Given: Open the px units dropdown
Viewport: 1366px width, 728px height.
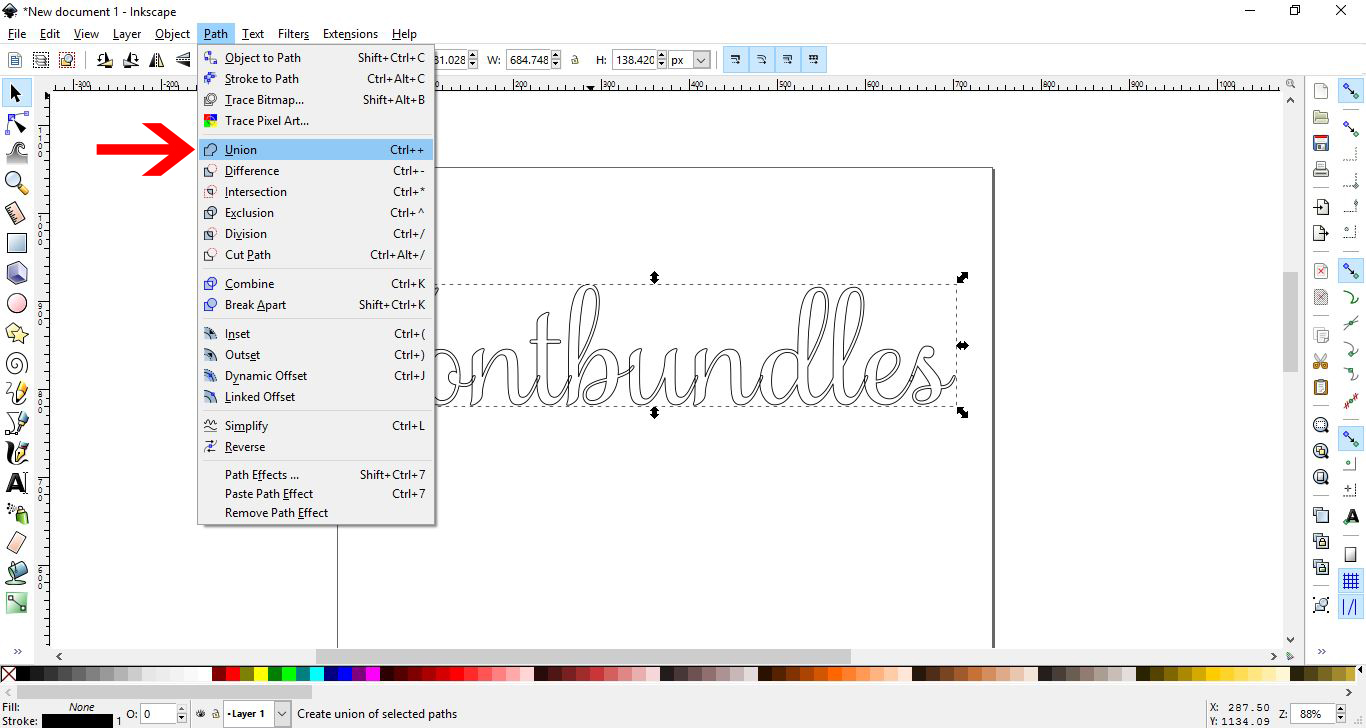Looking at the screenshot, I should tap(700, 60).
